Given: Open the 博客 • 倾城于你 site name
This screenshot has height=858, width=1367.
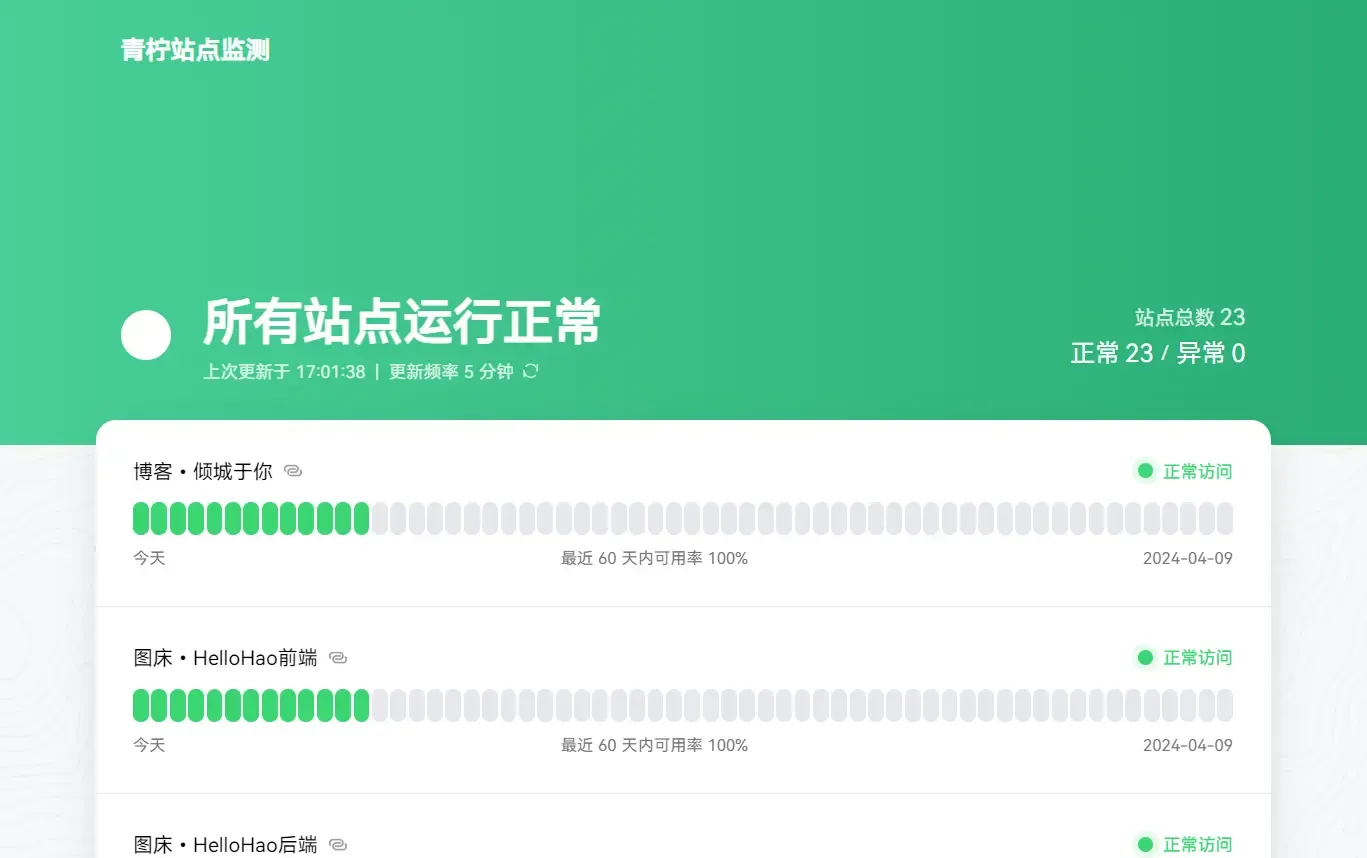Looking at the screenshot, I should pyautogui.click(x=203, y=471).
